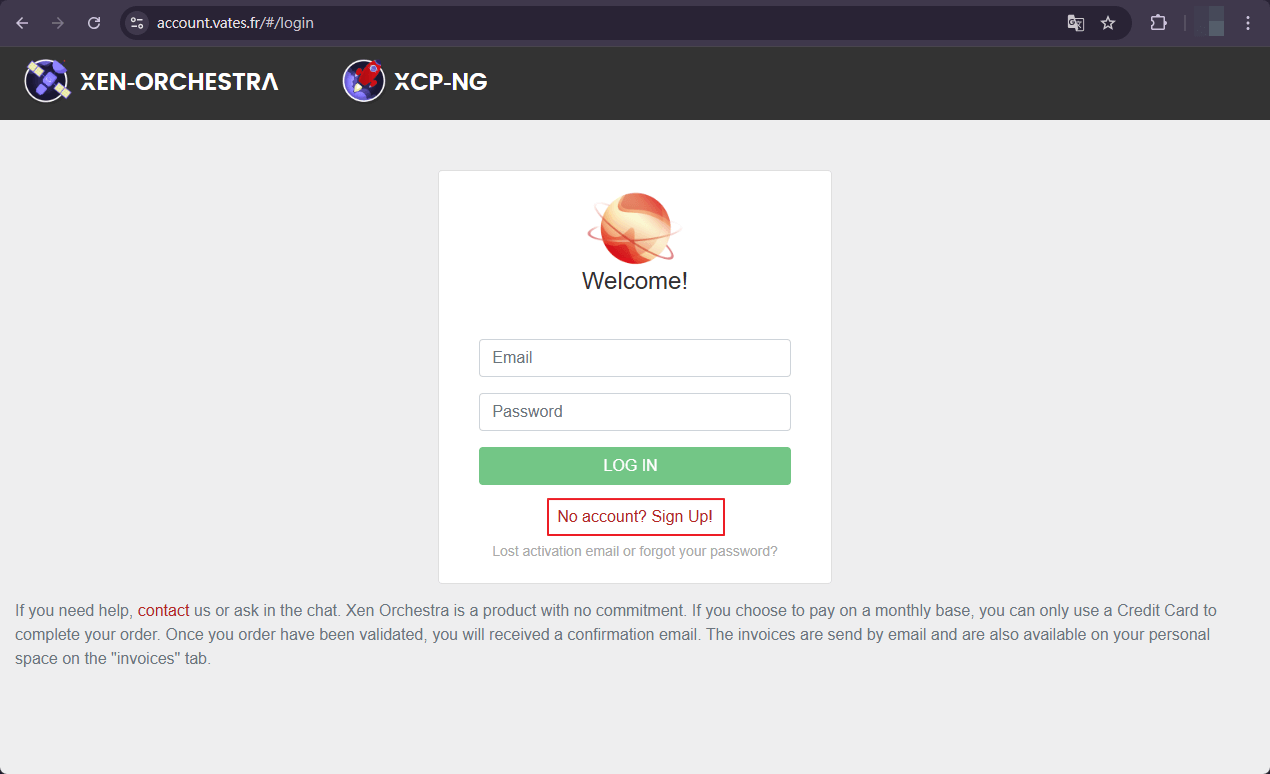Click the red planet logo above Welcome
The width and height of the screenshot is (1270, 774).
634,228
